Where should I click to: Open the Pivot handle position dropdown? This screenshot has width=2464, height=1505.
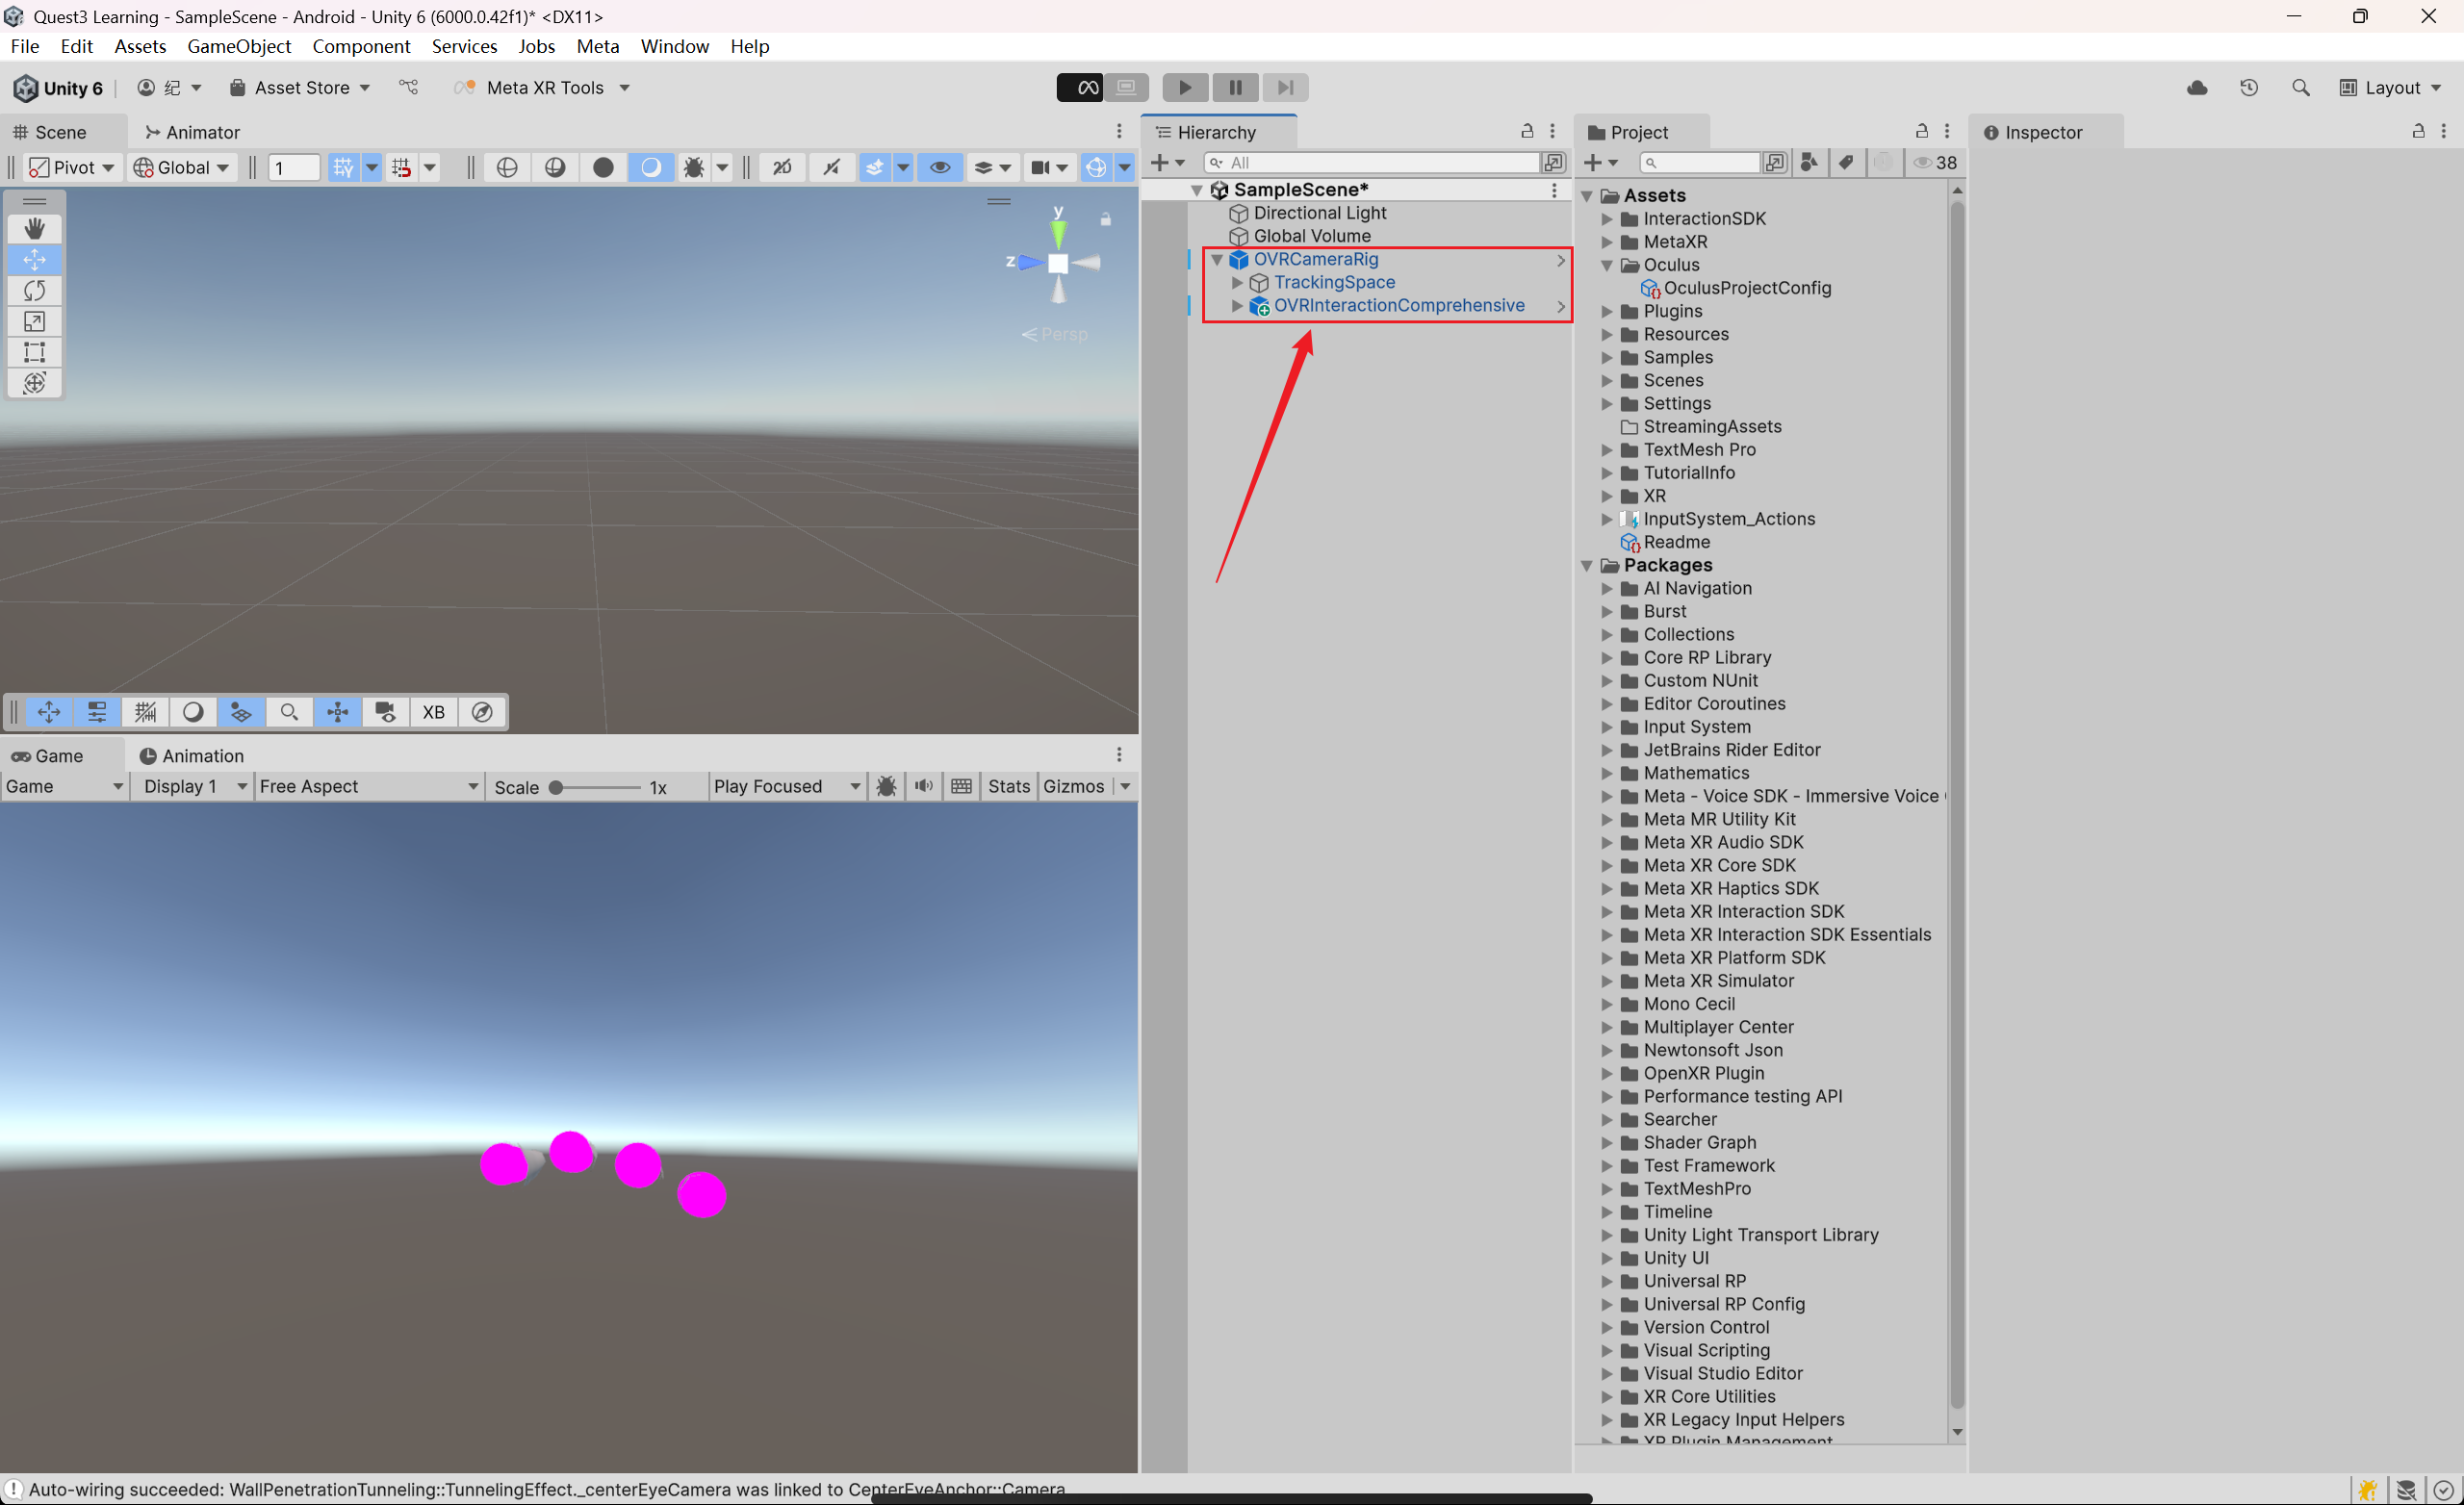click(71, 168)
